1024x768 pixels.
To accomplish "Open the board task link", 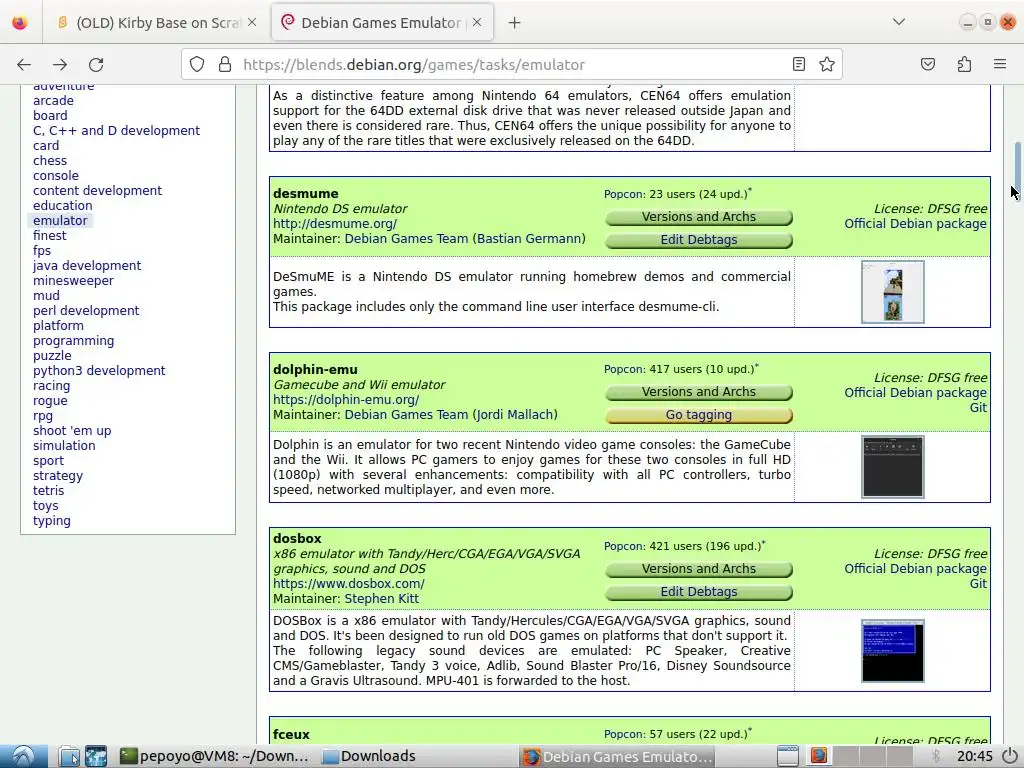I will pos(50,116).
